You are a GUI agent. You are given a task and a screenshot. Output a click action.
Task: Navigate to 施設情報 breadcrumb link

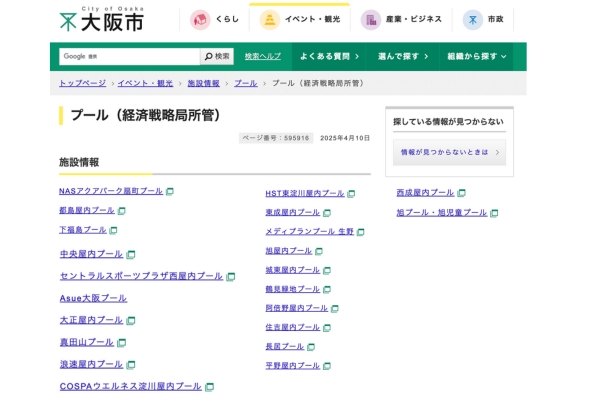coord(203,83)
